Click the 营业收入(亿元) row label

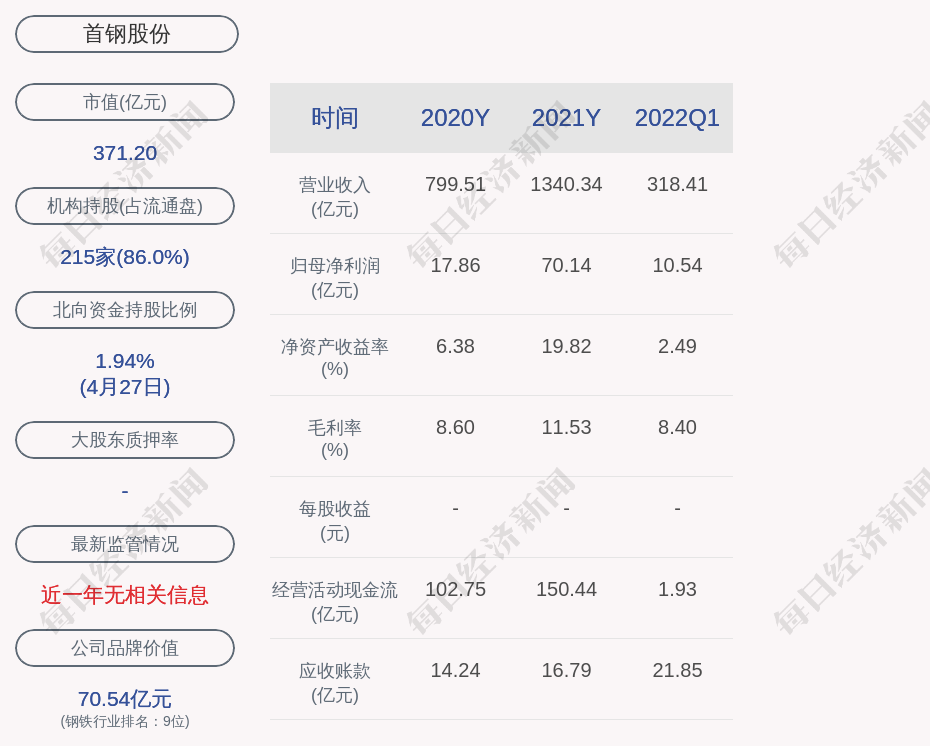pyautogui.click(x=335, y=197)
